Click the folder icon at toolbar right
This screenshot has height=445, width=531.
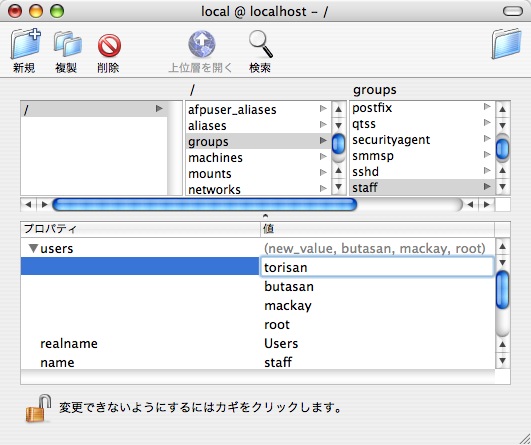tap(506, 44)
